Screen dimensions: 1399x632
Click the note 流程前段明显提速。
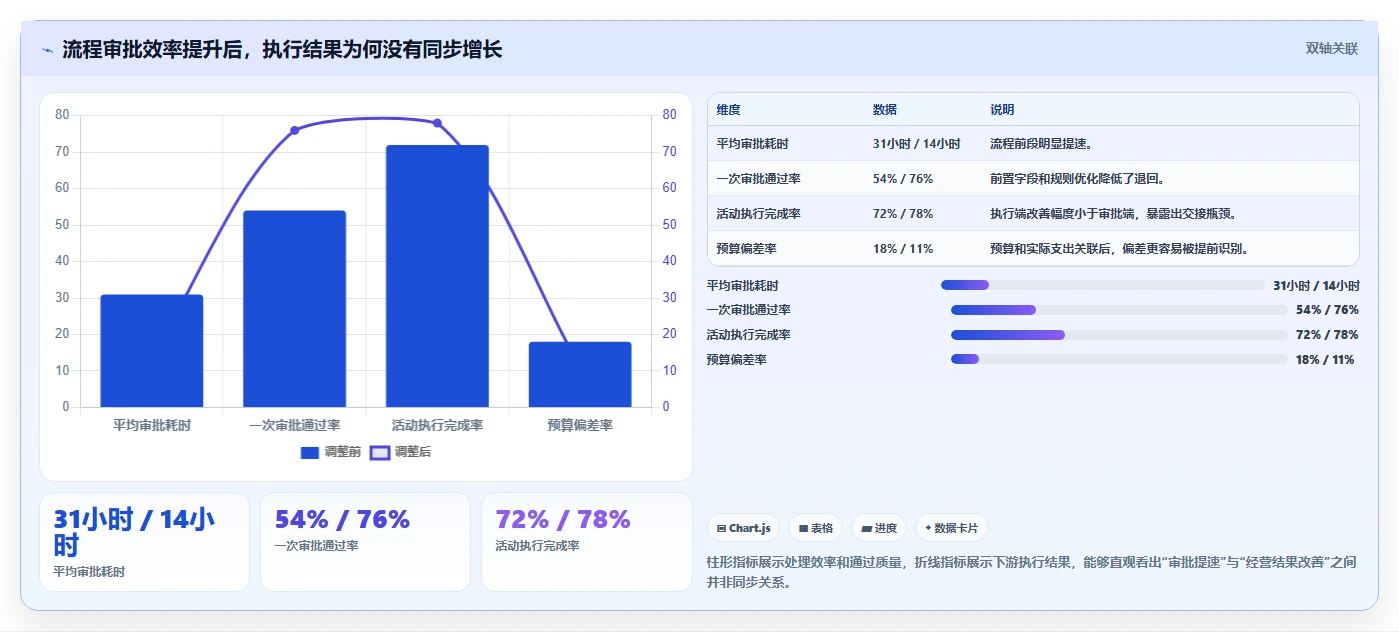pos(1041,144)
